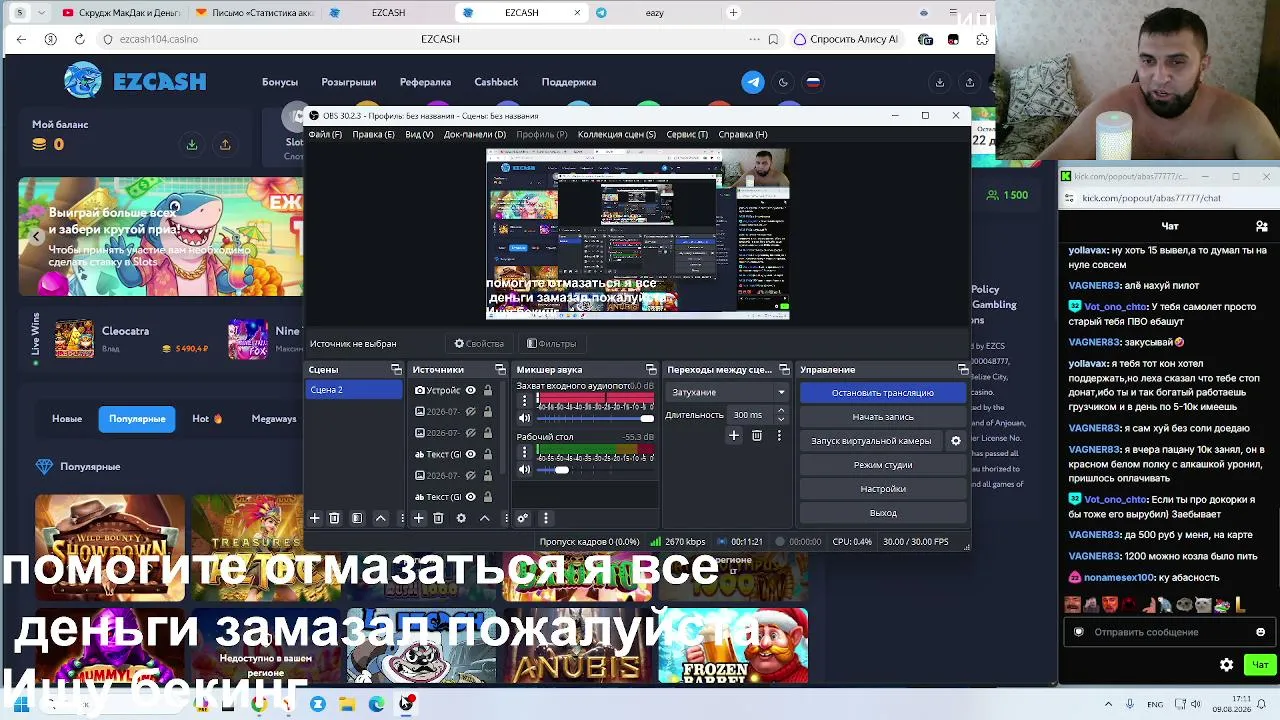The height and width of the screenshot is (720, 1280).
Task: Select the Популярные category on EZCASH
Action: coord(137,419)
